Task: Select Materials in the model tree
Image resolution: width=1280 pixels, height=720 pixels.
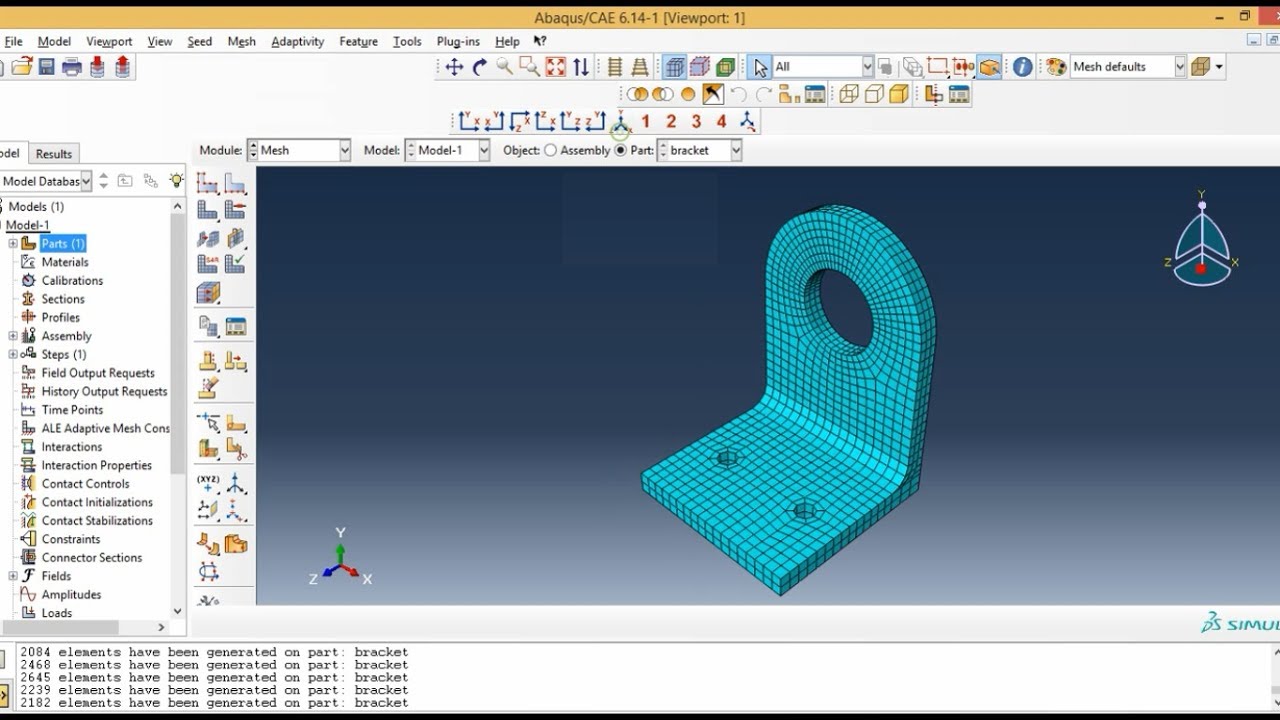Action: tap(65, 262)
